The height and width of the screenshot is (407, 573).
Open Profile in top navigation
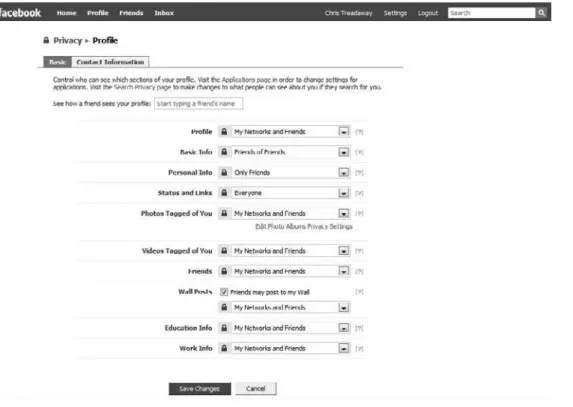(98, 13)
